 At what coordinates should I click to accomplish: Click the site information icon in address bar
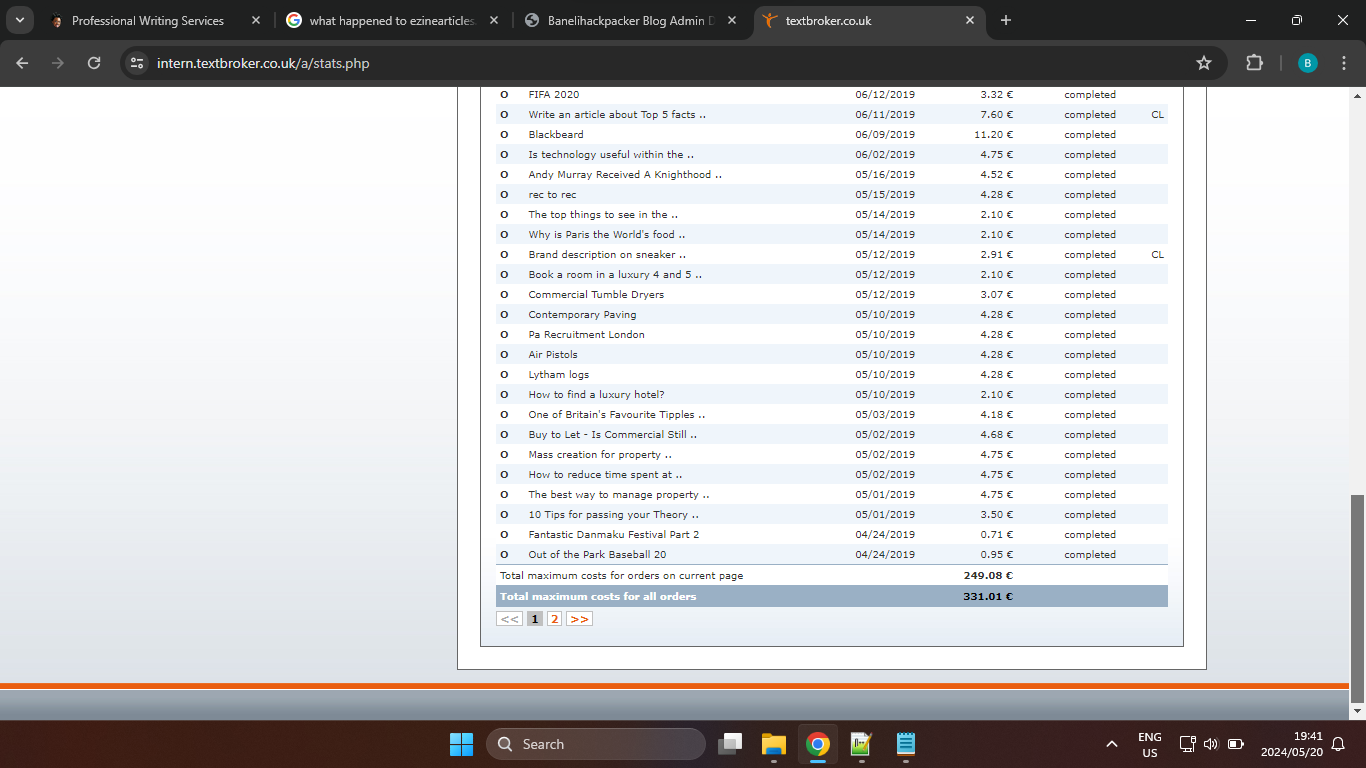coord(138,63)
